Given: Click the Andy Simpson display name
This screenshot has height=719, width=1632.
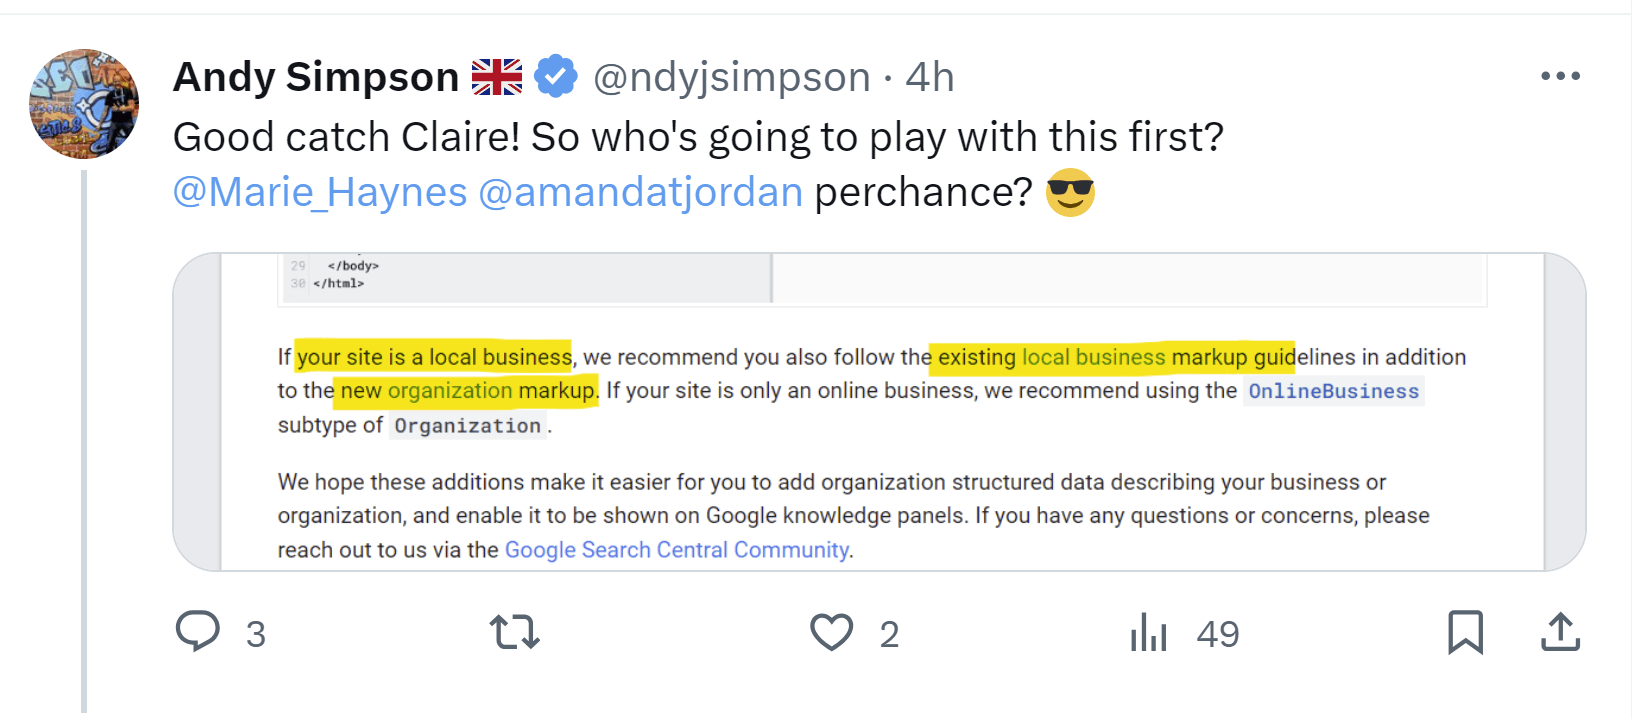Looking at the screenshot, I should pyautogui.click(x=316, y=77).
